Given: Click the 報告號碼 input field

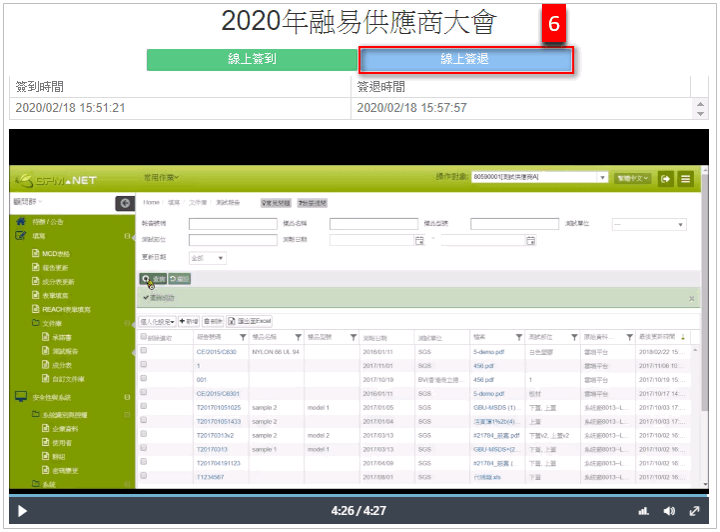Looking at the screenshot, I should click(233, 224).
